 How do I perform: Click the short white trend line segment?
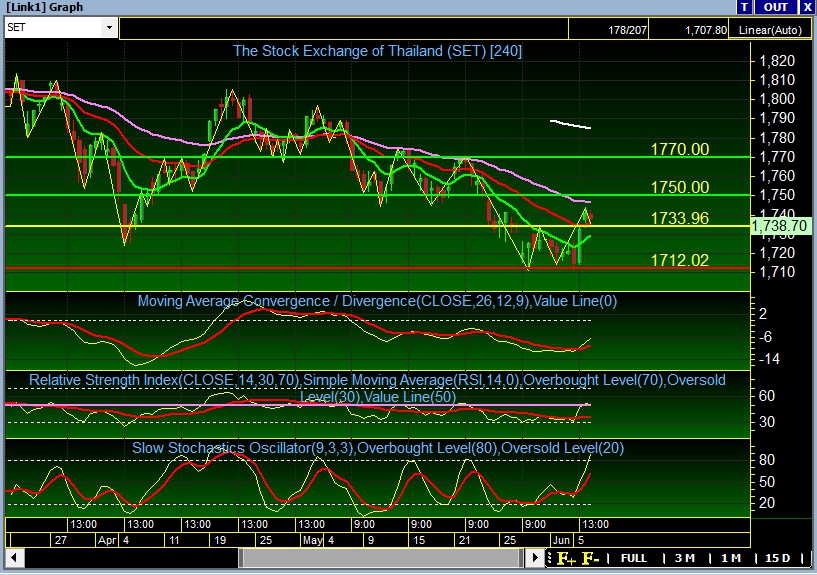coord(570,124)
